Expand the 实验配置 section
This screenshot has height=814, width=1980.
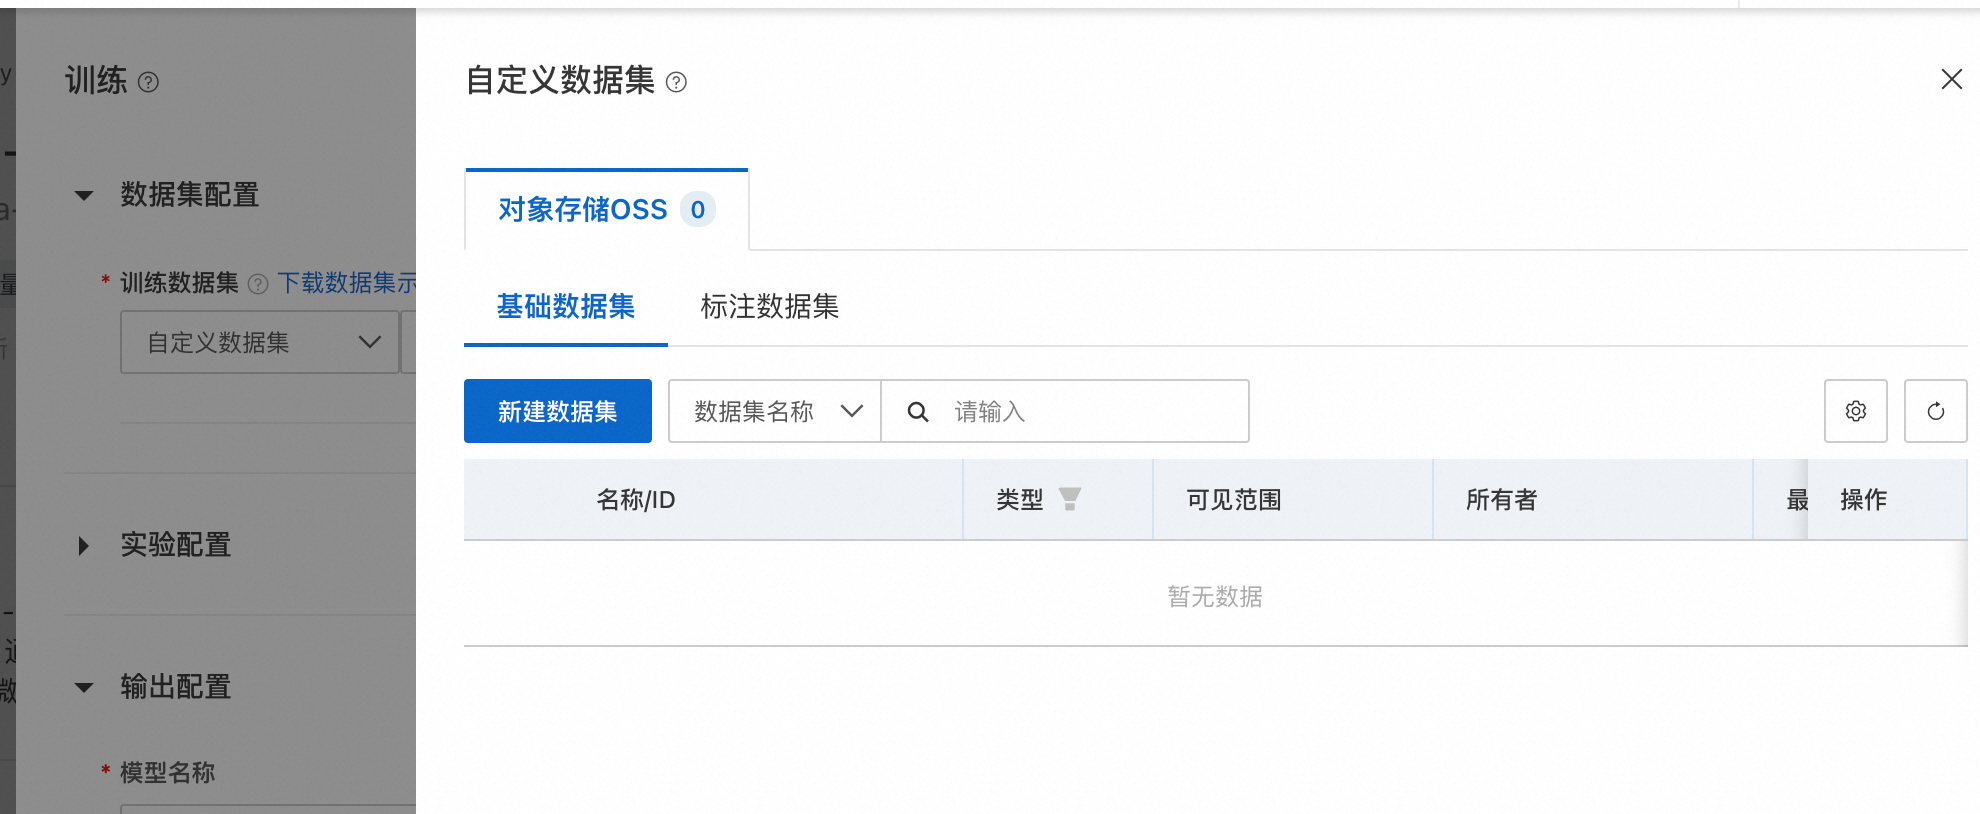click(84, 545)
